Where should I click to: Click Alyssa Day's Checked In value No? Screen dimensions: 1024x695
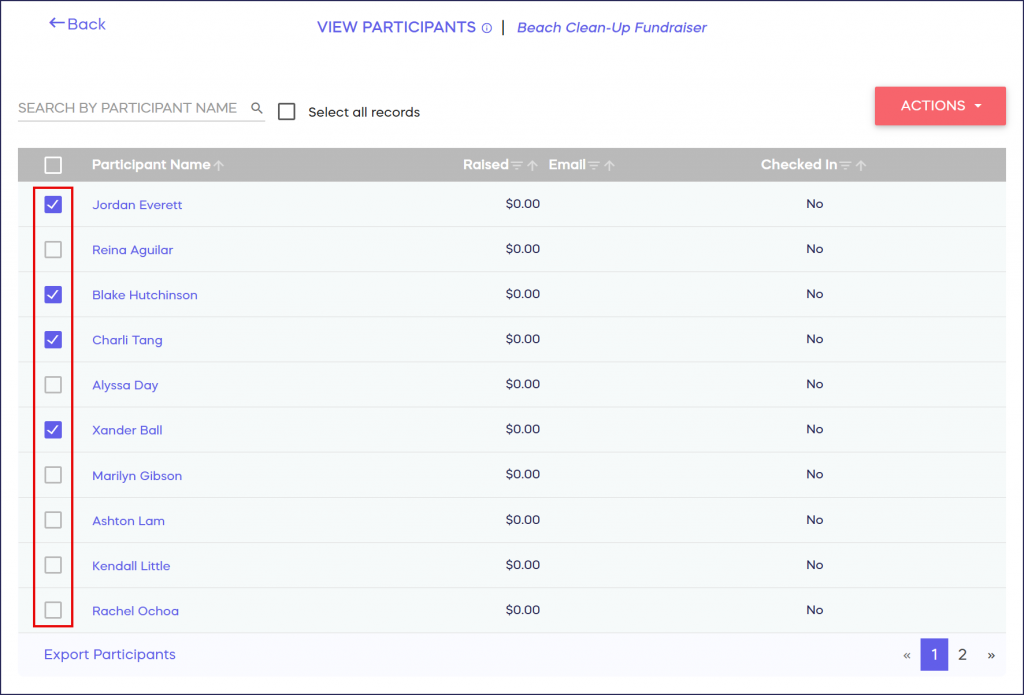point(814,384)
